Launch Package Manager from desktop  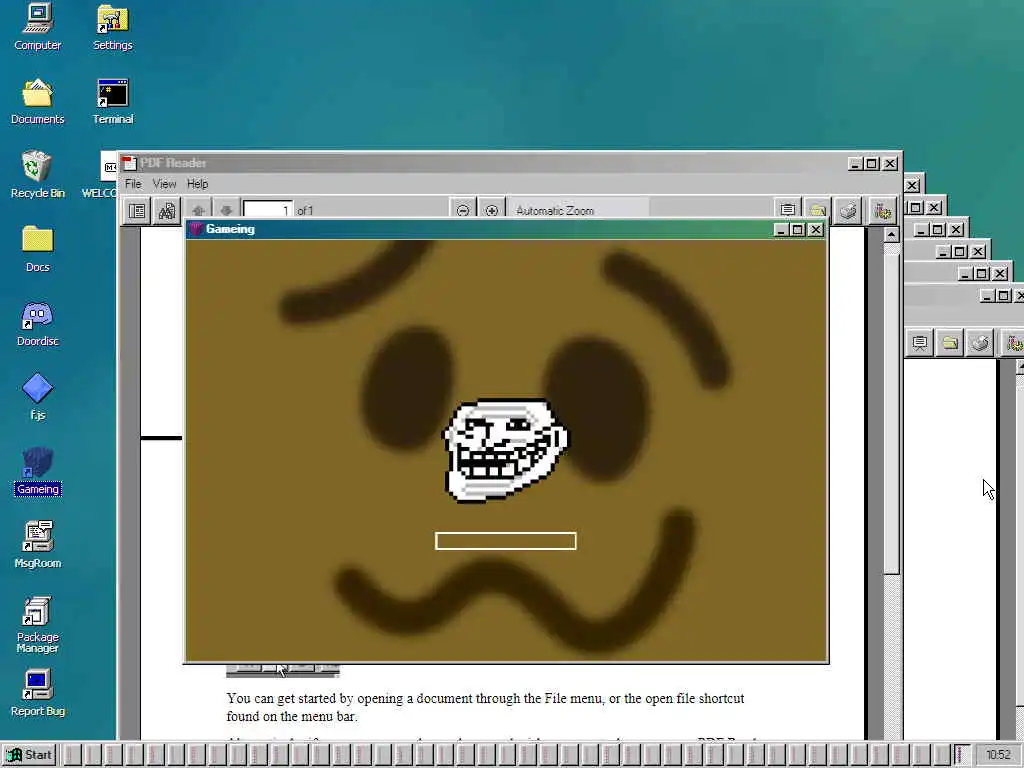tap(37, 624)
